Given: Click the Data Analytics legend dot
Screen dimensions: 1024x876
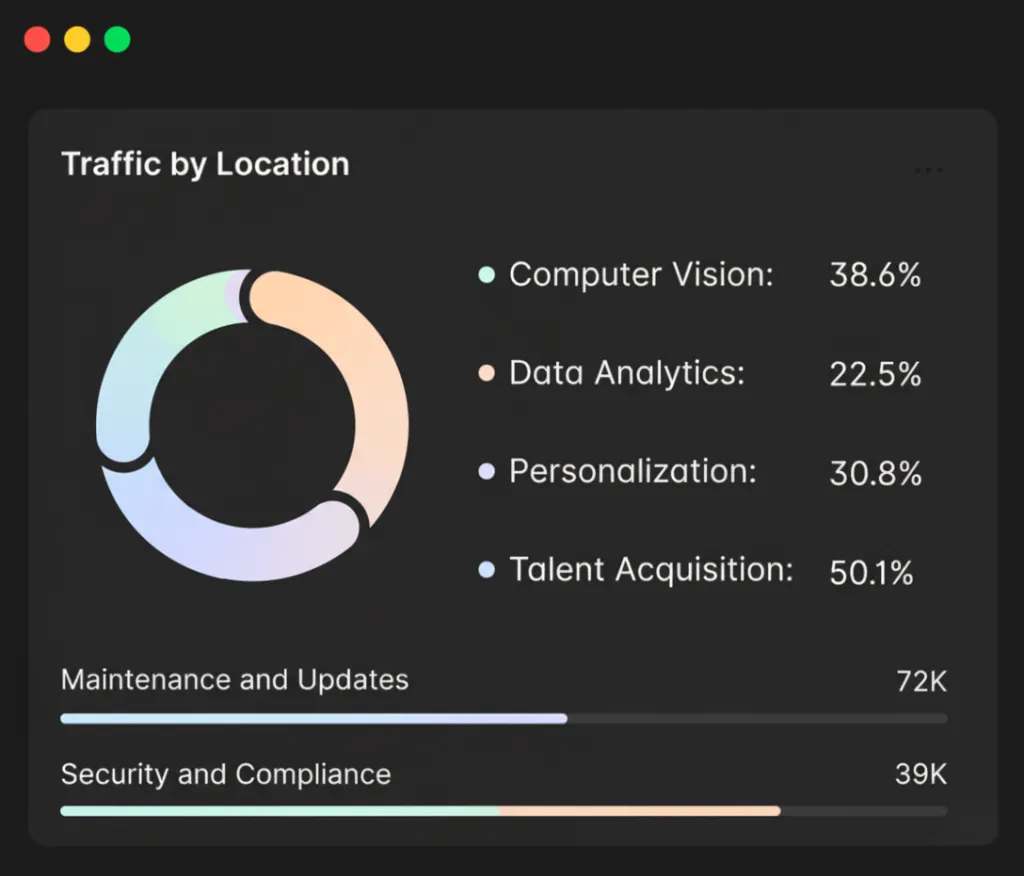Looking at the screenshot, I should coord(487,373).
